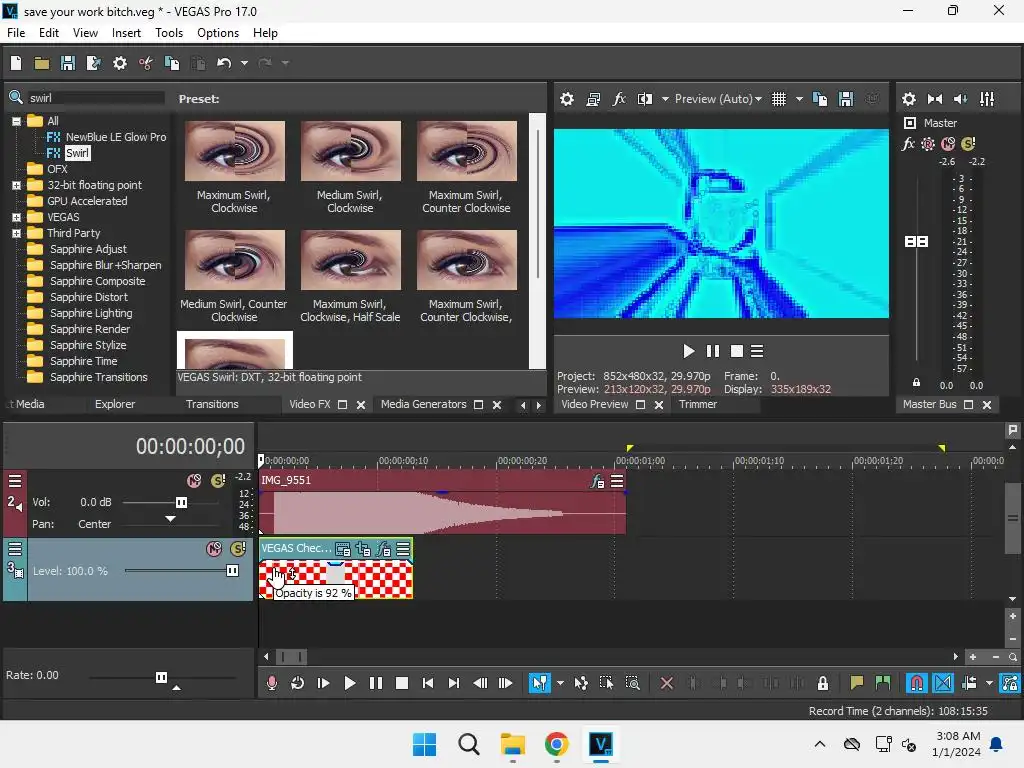Image resolution: width=1024 pixels, height=768 pixels.
Task: Open Video Preview project settings gear
Action: coord(567,99)
